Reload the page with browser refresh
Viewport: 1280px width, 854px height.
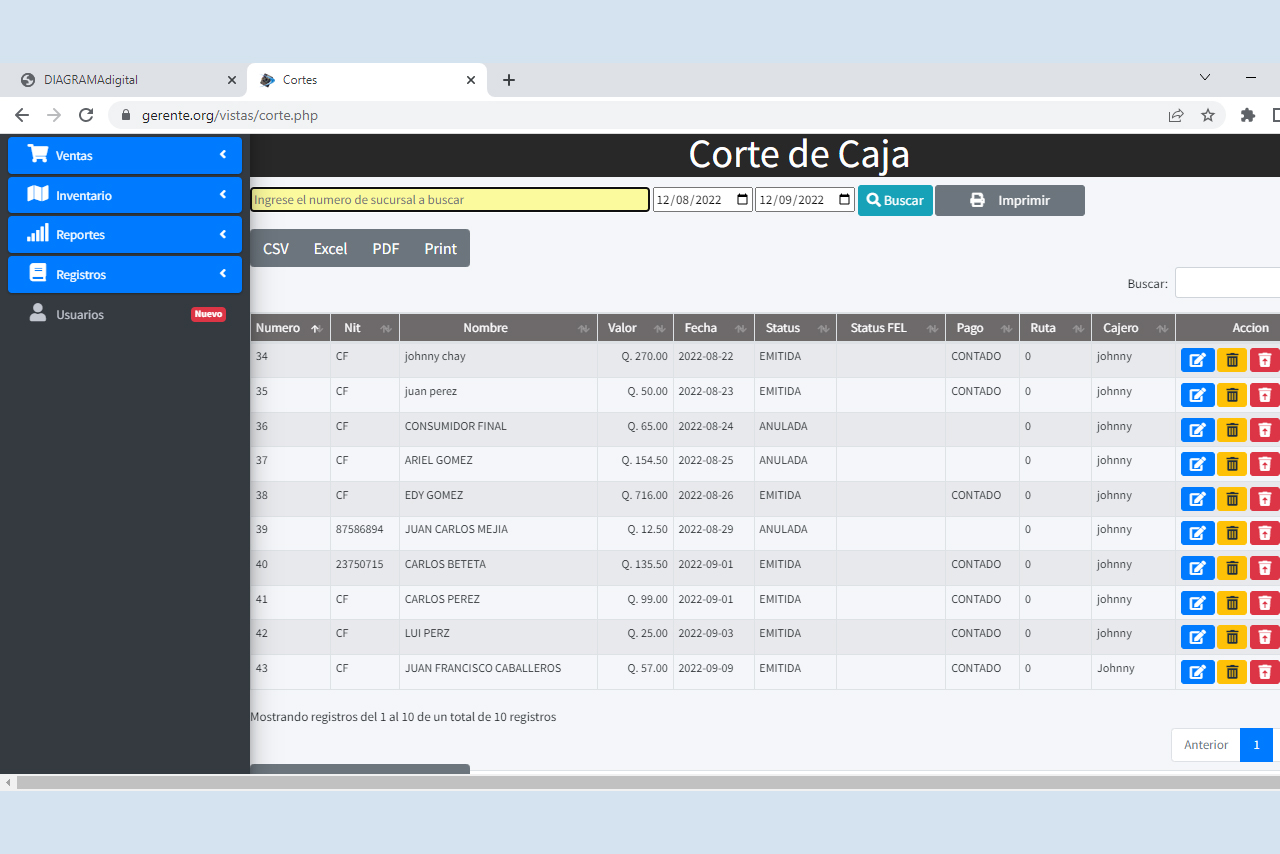[x=86, y=115]
